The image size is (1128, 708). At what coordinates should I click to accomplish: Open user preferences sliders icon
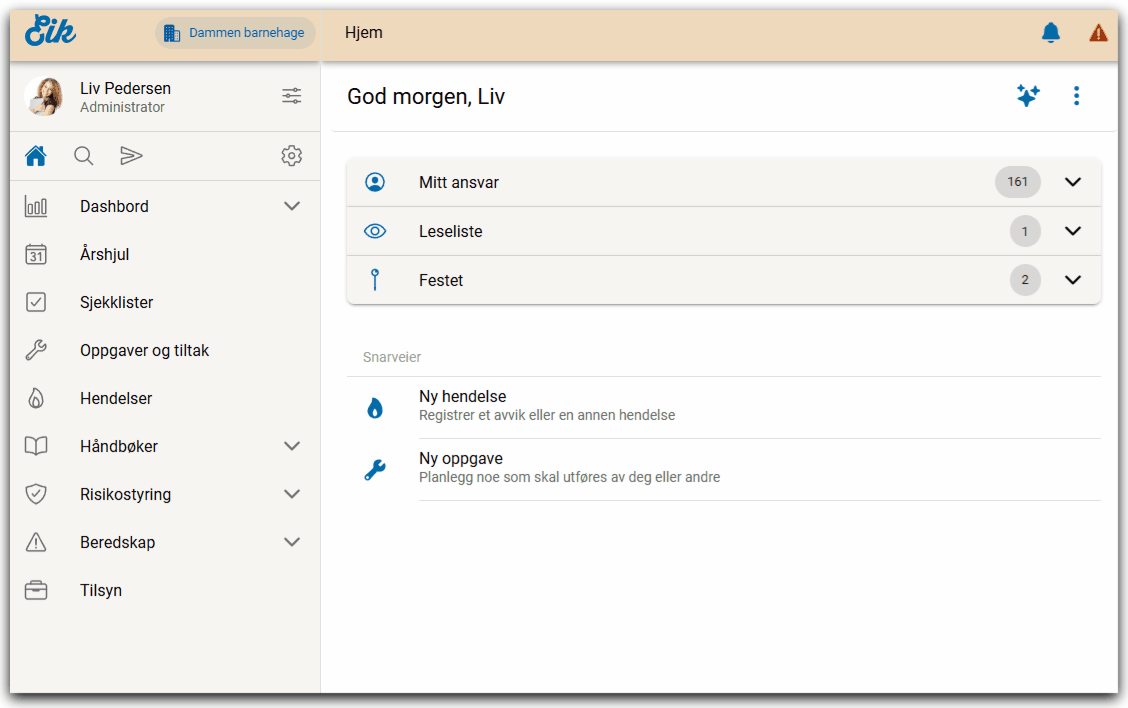[x=291, y=96]
